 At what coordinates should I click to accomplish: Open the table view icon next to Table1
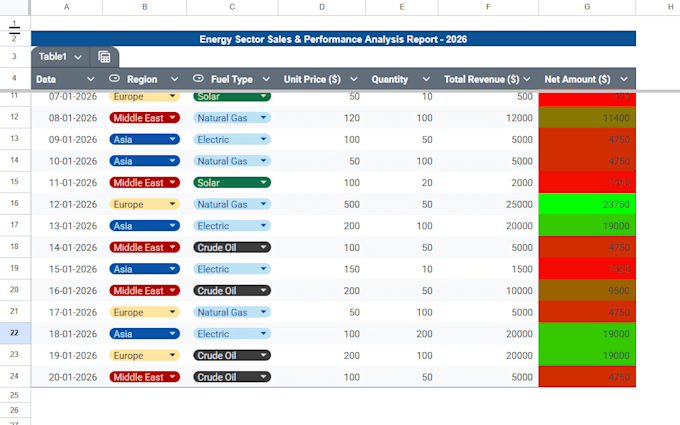pyautogui.click(x=104, y=57)
